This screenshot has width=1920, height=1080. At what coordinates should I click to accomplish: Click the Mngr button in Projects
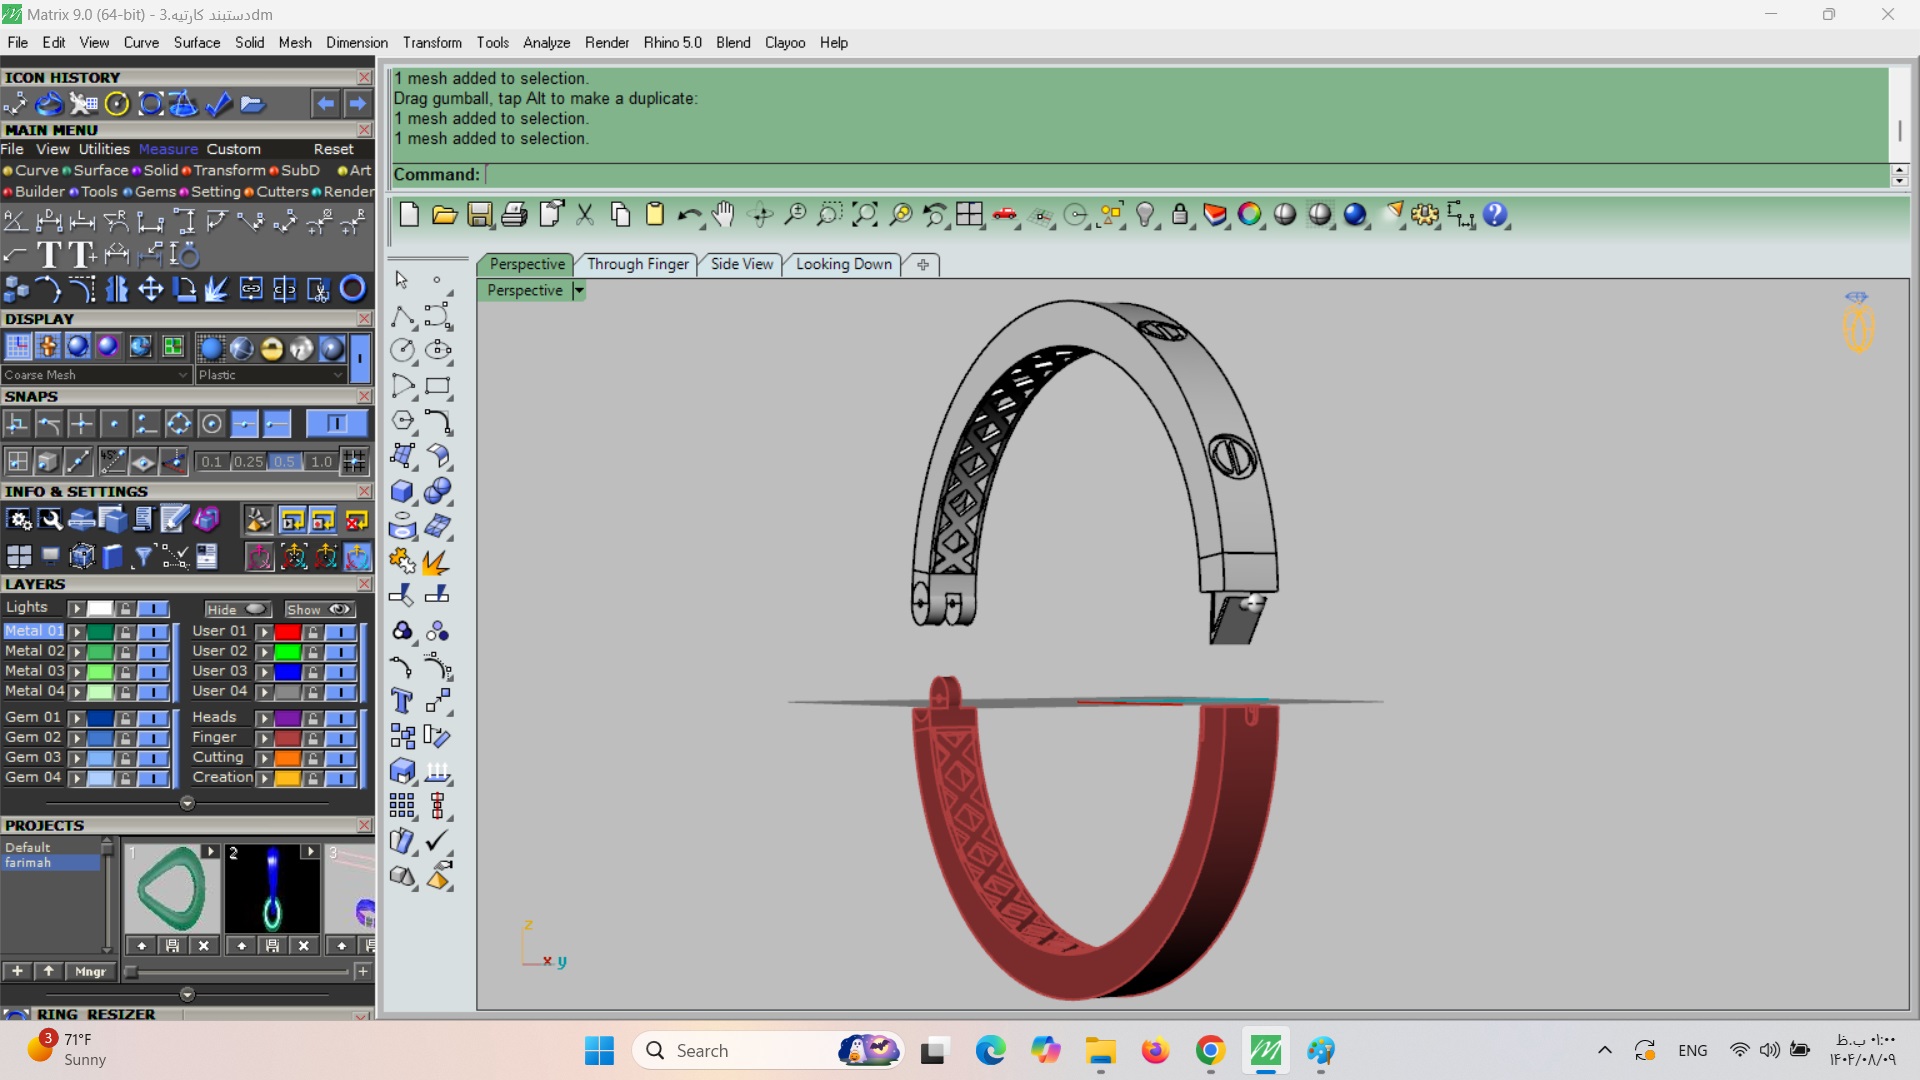90,971
